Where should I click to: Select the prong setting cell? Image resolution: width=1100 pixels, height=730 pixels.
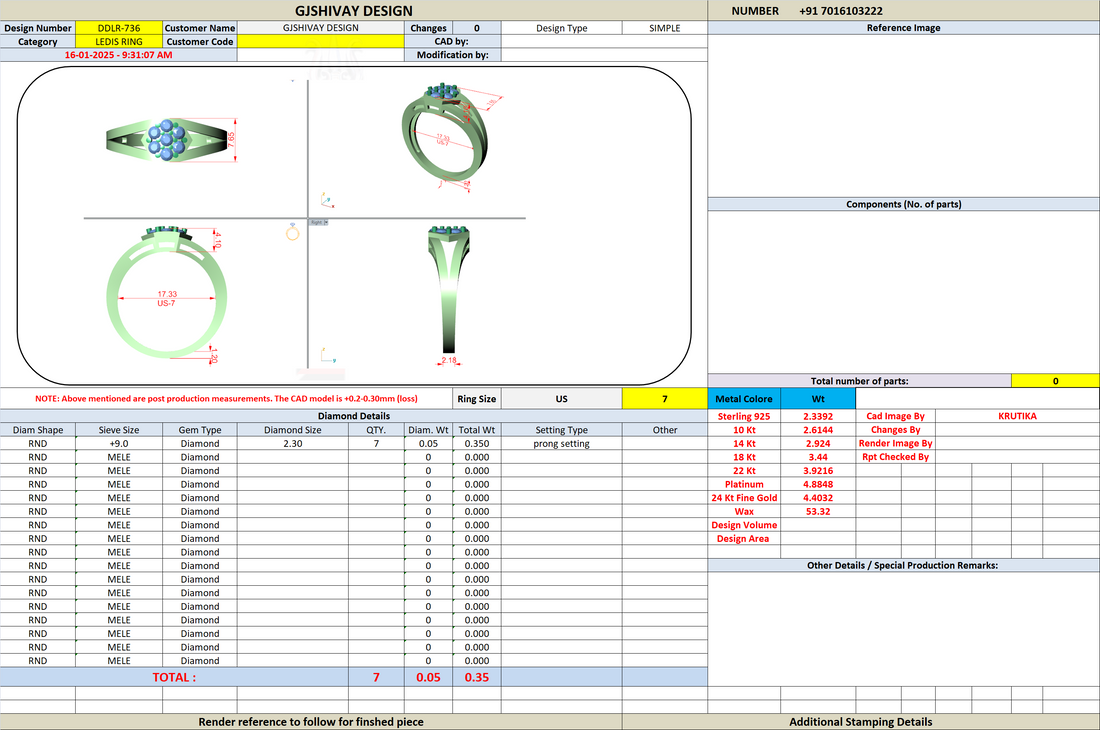pyautogui.click(x=561, y=443)
